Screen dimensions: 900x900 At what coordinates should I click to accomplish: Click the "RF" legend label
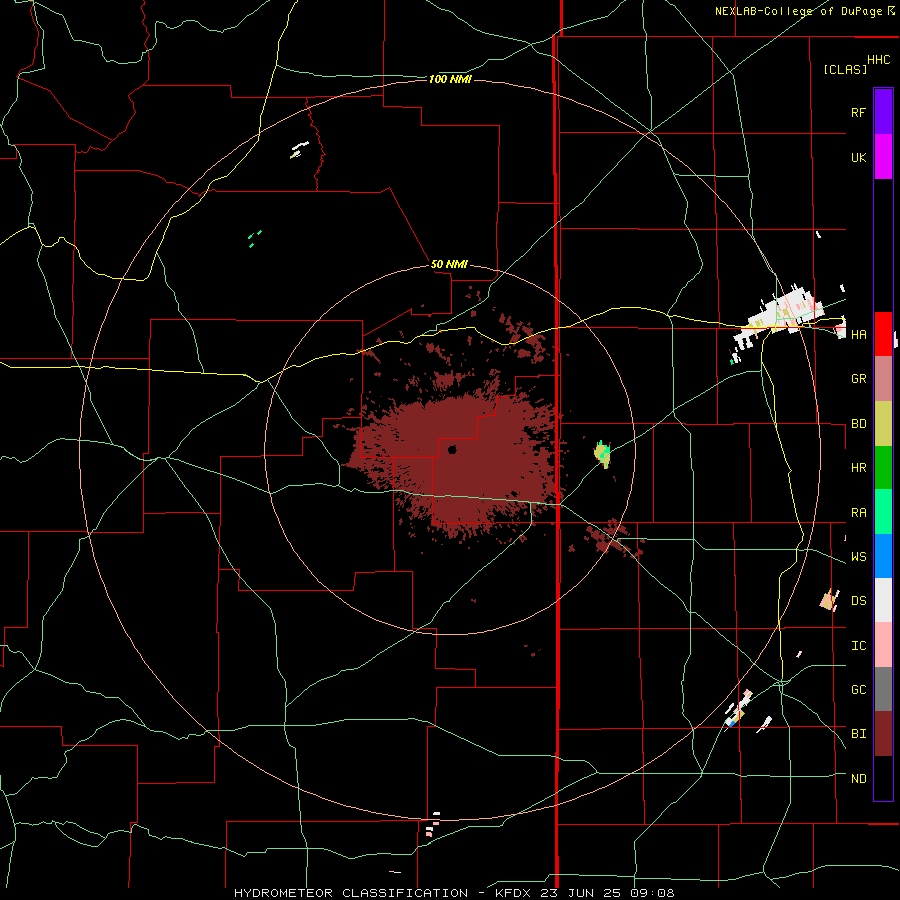(x=858, y=112)
